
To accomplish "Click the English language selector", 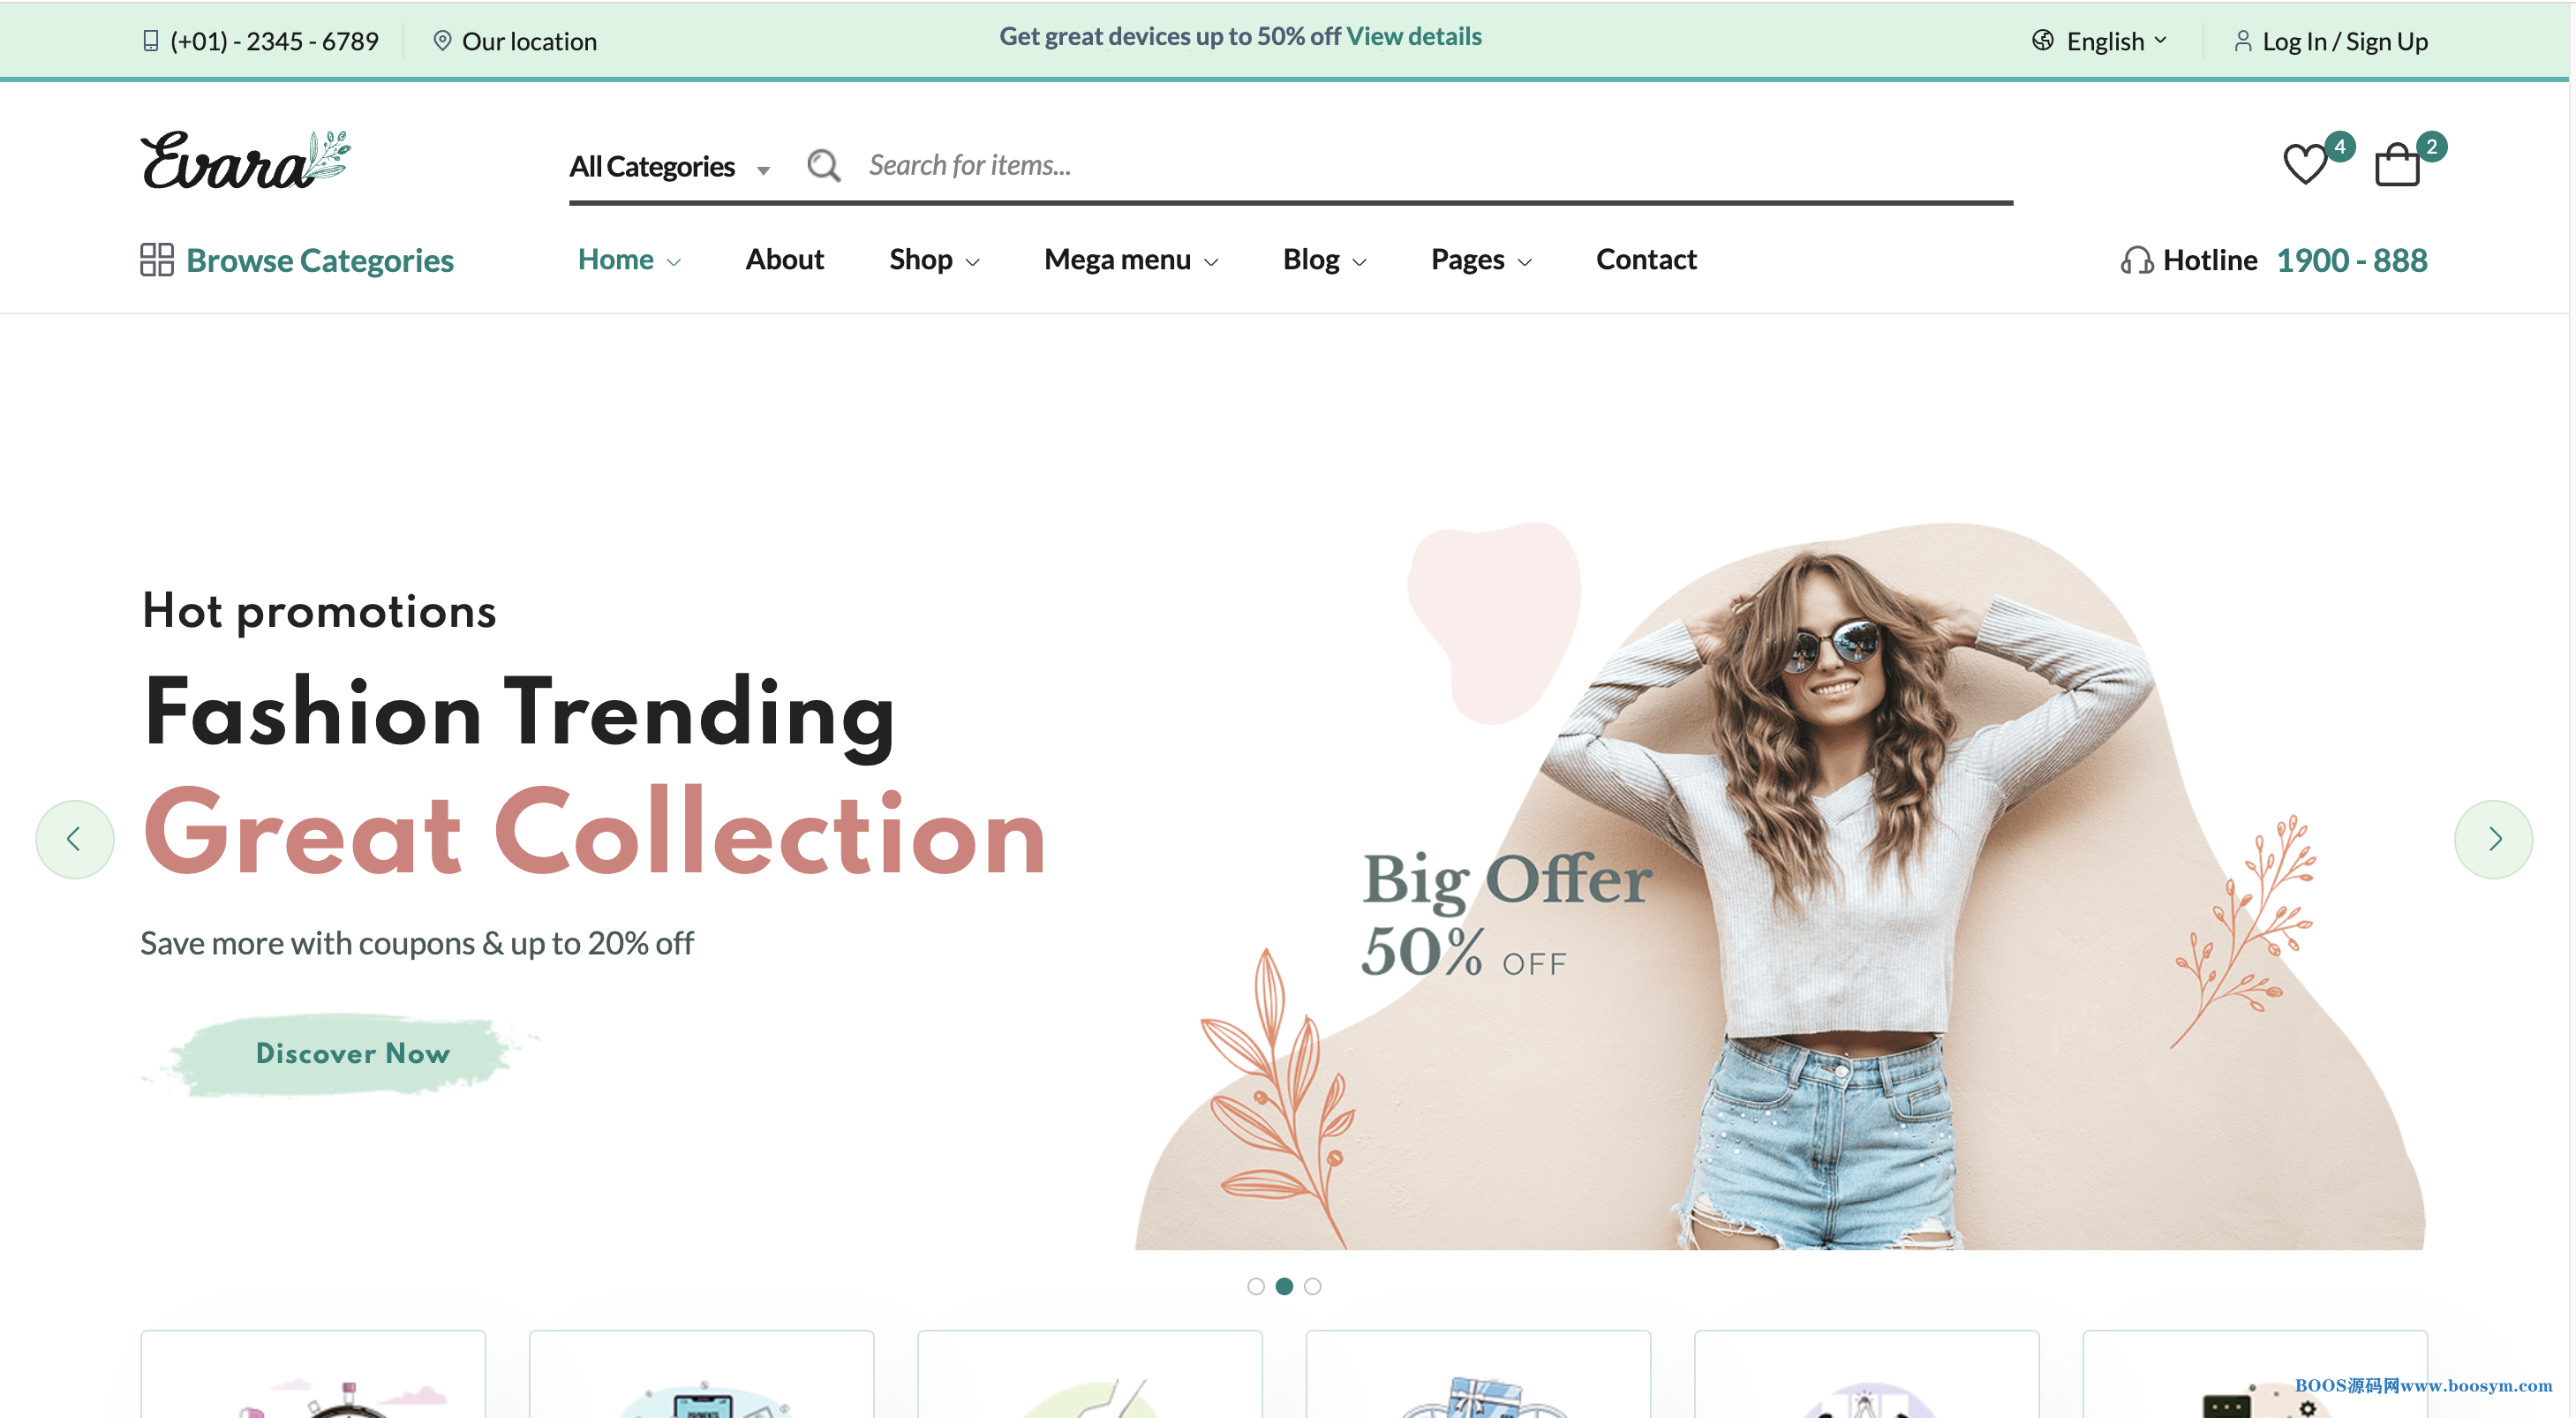I will [x=2101, y=39].
